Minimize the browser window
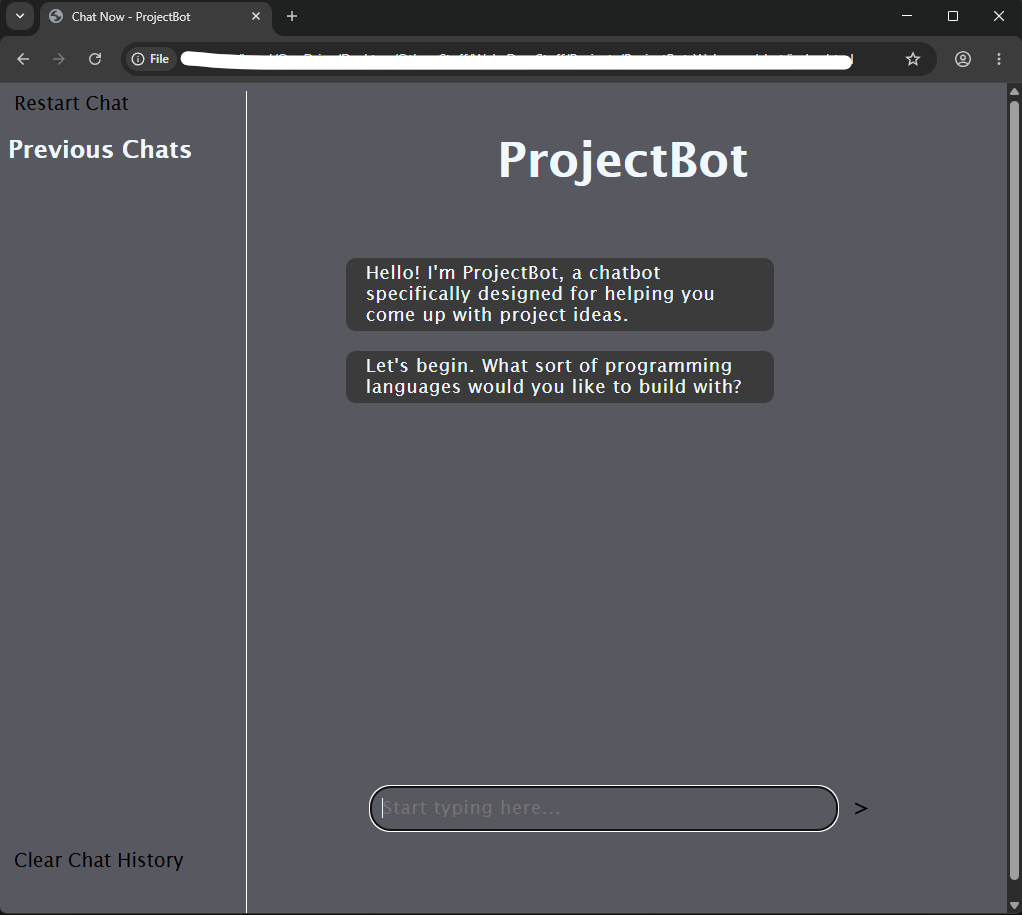 [x=907, y=16]
